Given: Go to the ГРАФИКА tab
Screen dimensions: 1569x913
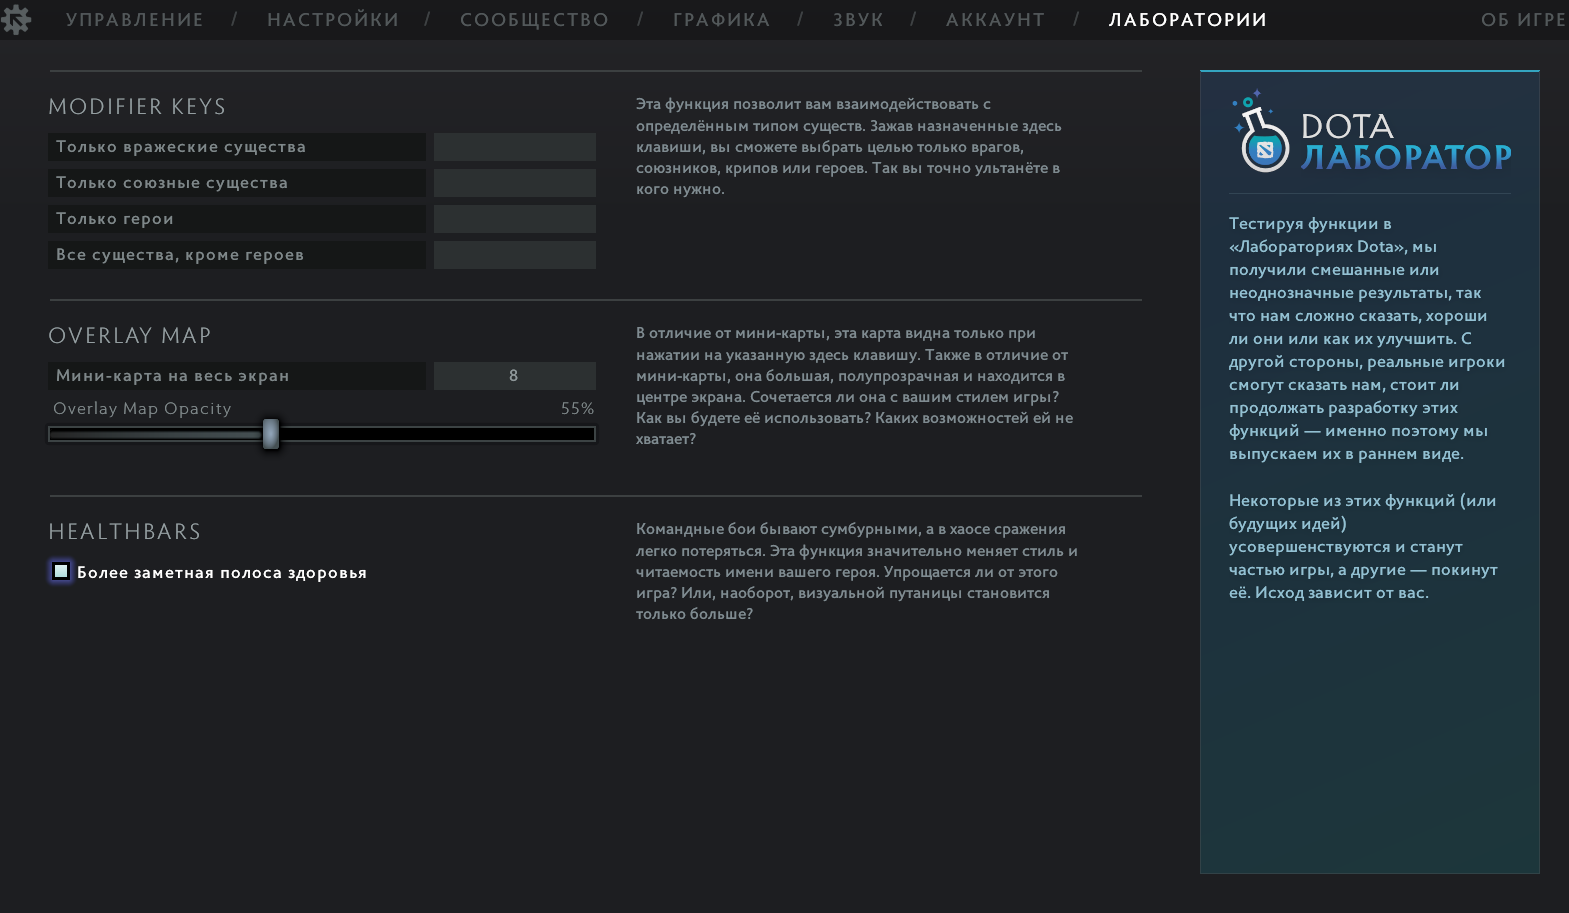Looking at the screenshot, I should coord(721,20).
